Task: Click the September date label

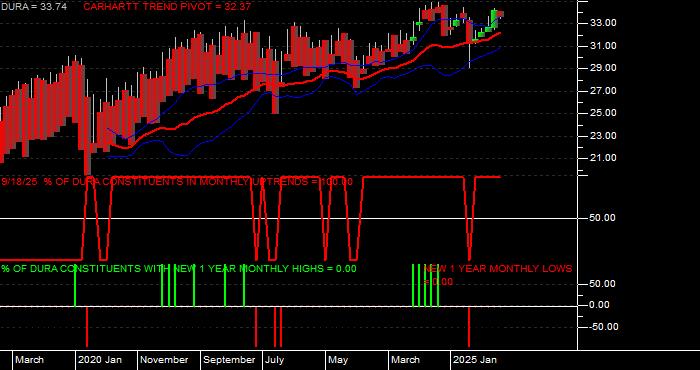Action: 229,360
